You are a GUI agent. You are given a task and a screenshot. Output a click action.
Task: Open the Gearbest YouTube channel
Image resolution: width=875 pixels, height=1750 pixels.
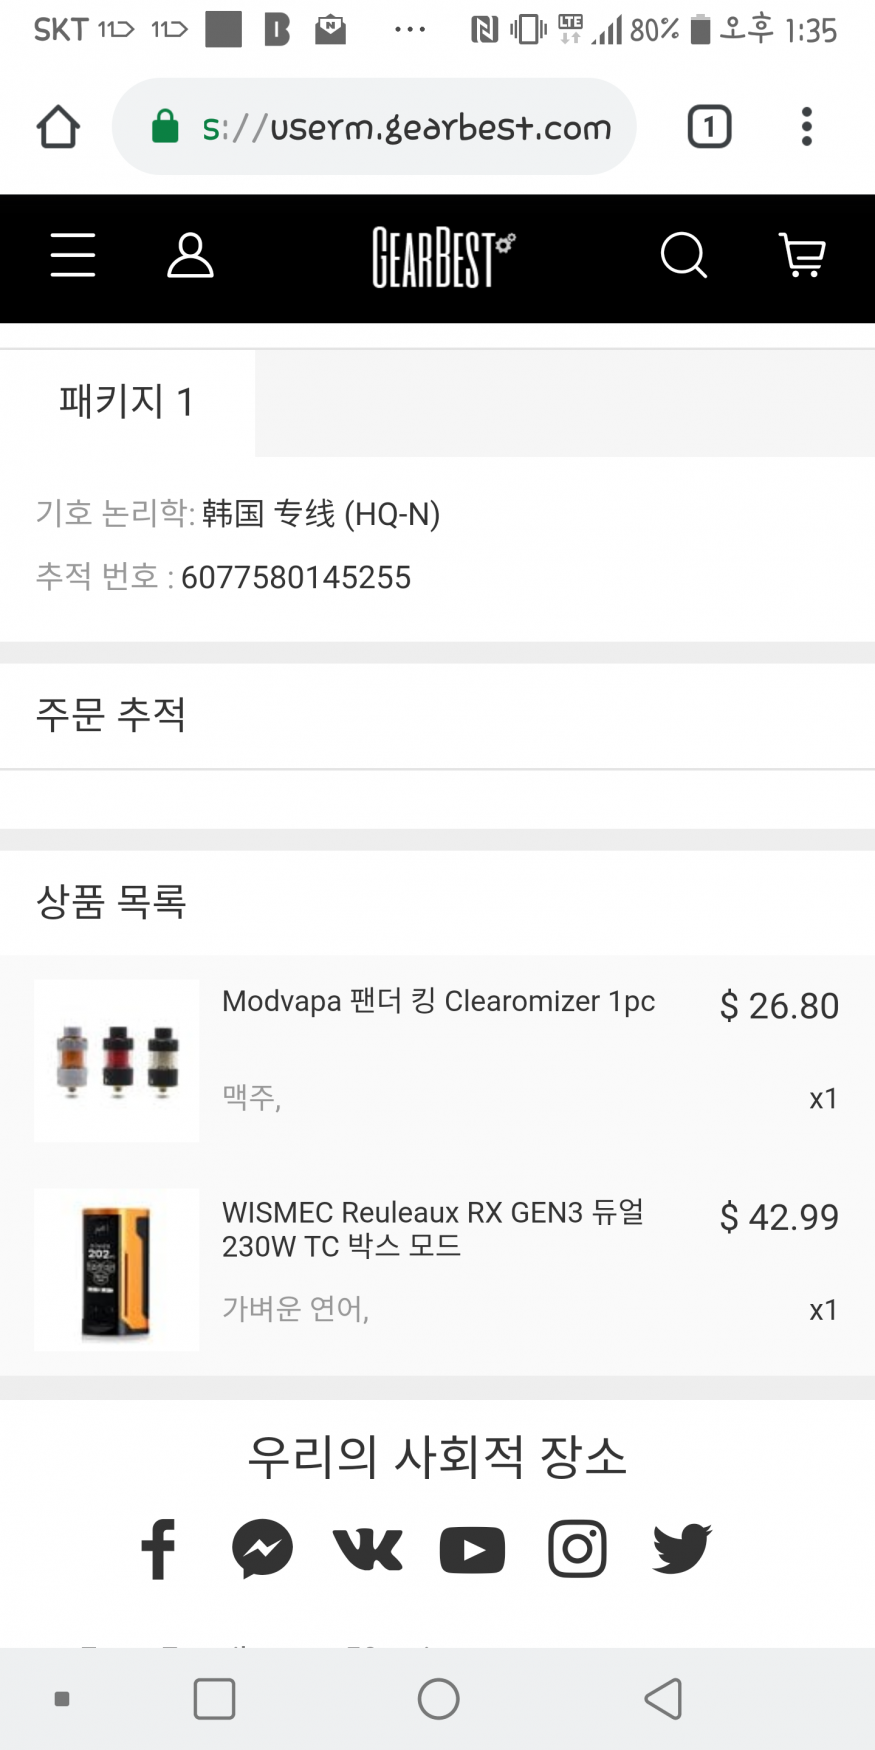click(472, 1549)
